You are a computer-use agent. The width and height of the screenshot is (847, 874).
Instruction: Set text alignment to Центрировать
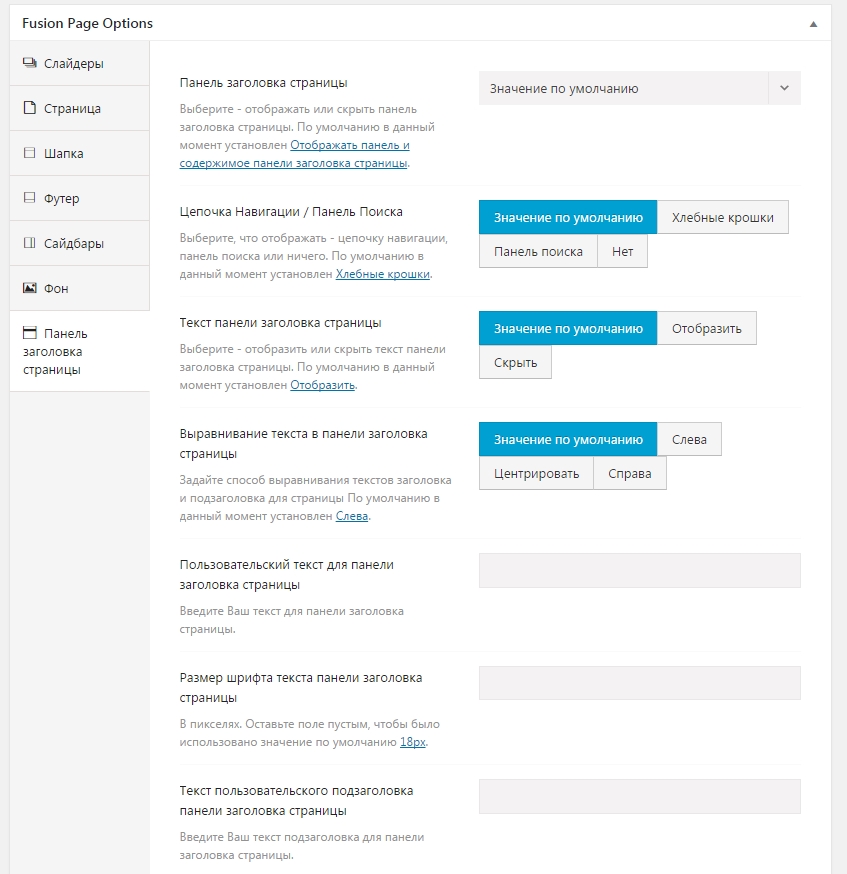click(536, 473)
